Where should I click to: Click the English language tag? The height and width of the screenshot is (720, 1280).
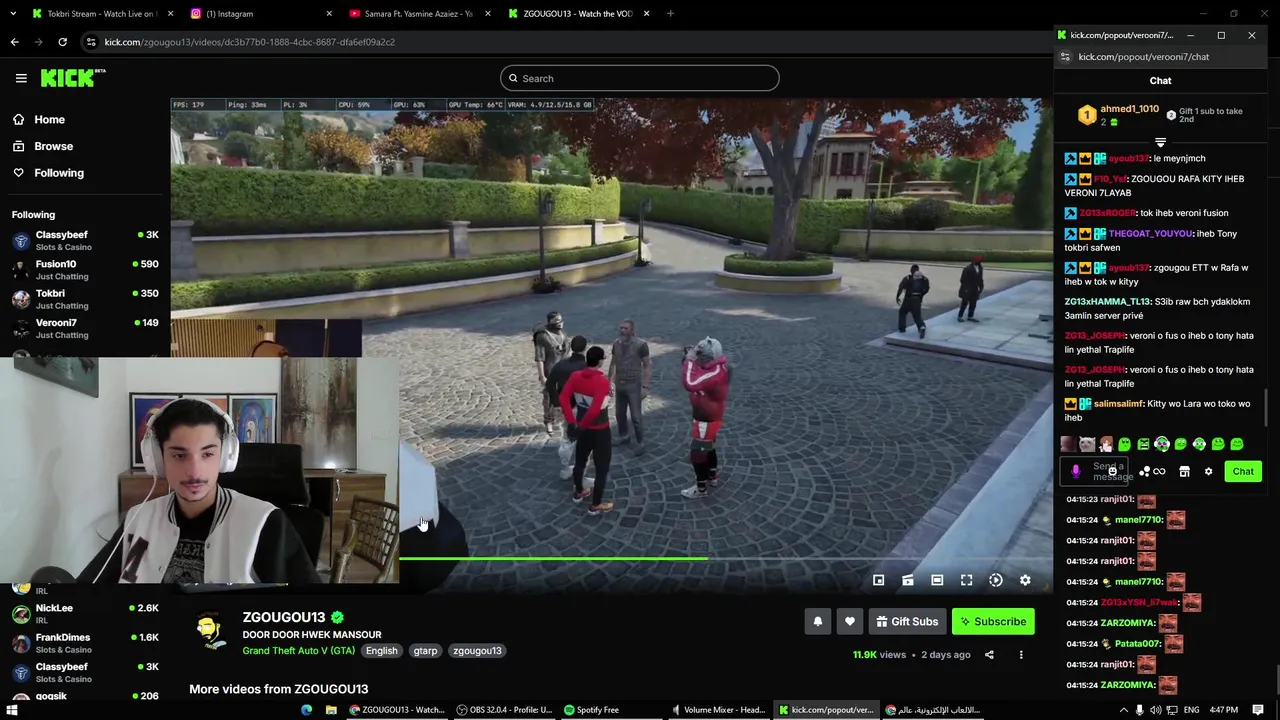[x=381, y=651]
